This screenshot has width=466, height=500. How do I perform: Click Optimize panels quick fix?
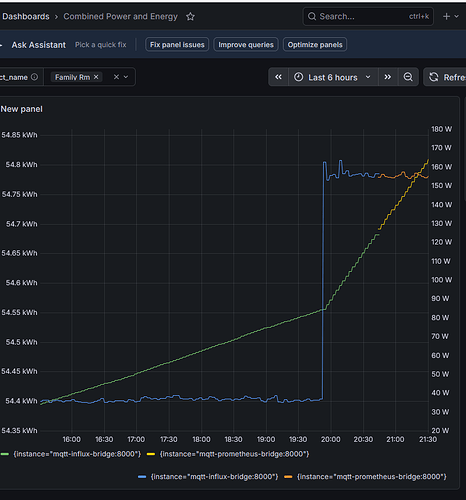coord(315,45)
